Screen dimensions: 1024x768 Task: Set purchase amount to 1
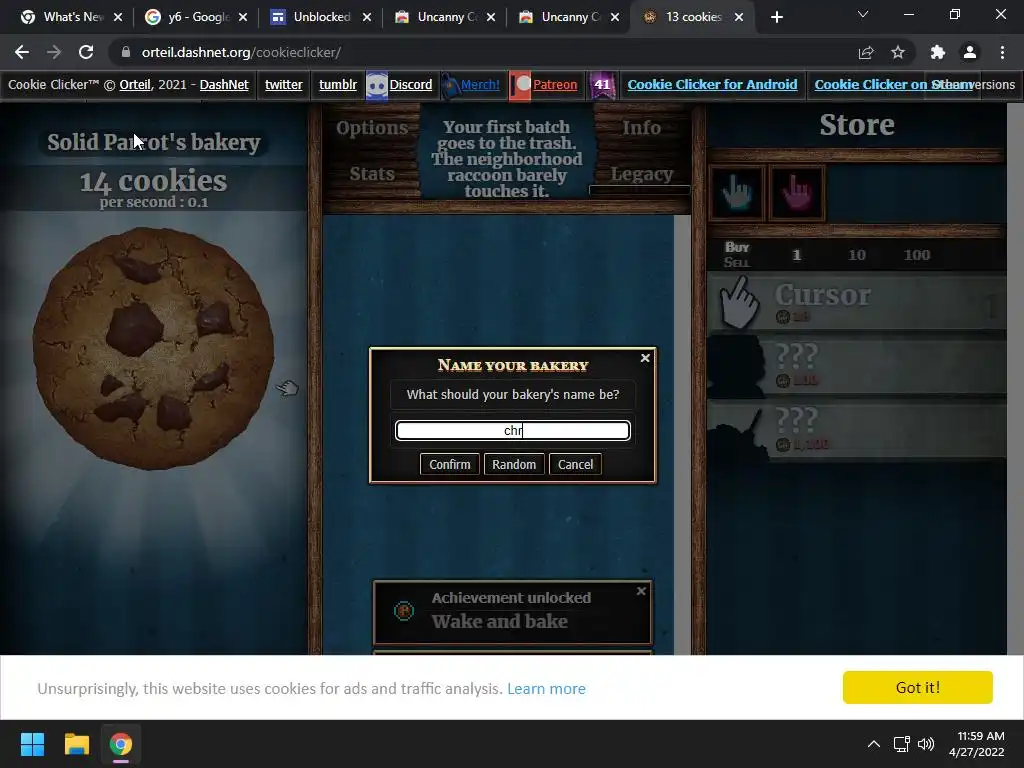(x=797, y=255)
